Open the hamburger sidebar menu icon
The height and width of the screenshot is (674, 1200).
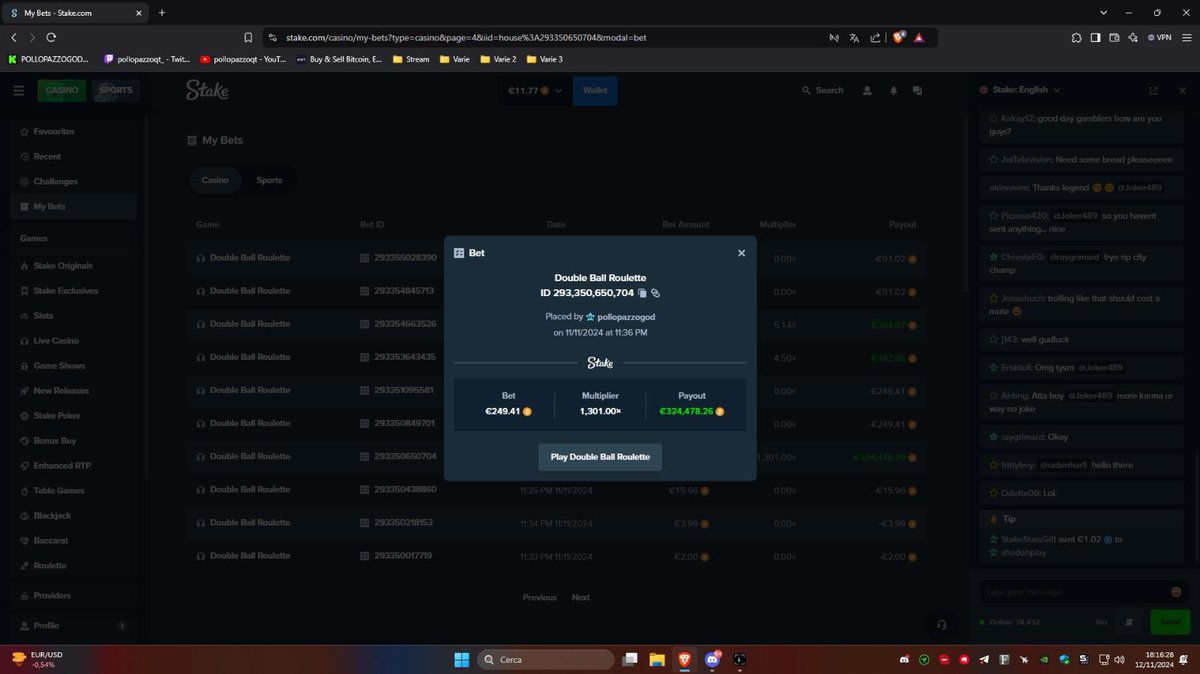click(x=18, y=90)
